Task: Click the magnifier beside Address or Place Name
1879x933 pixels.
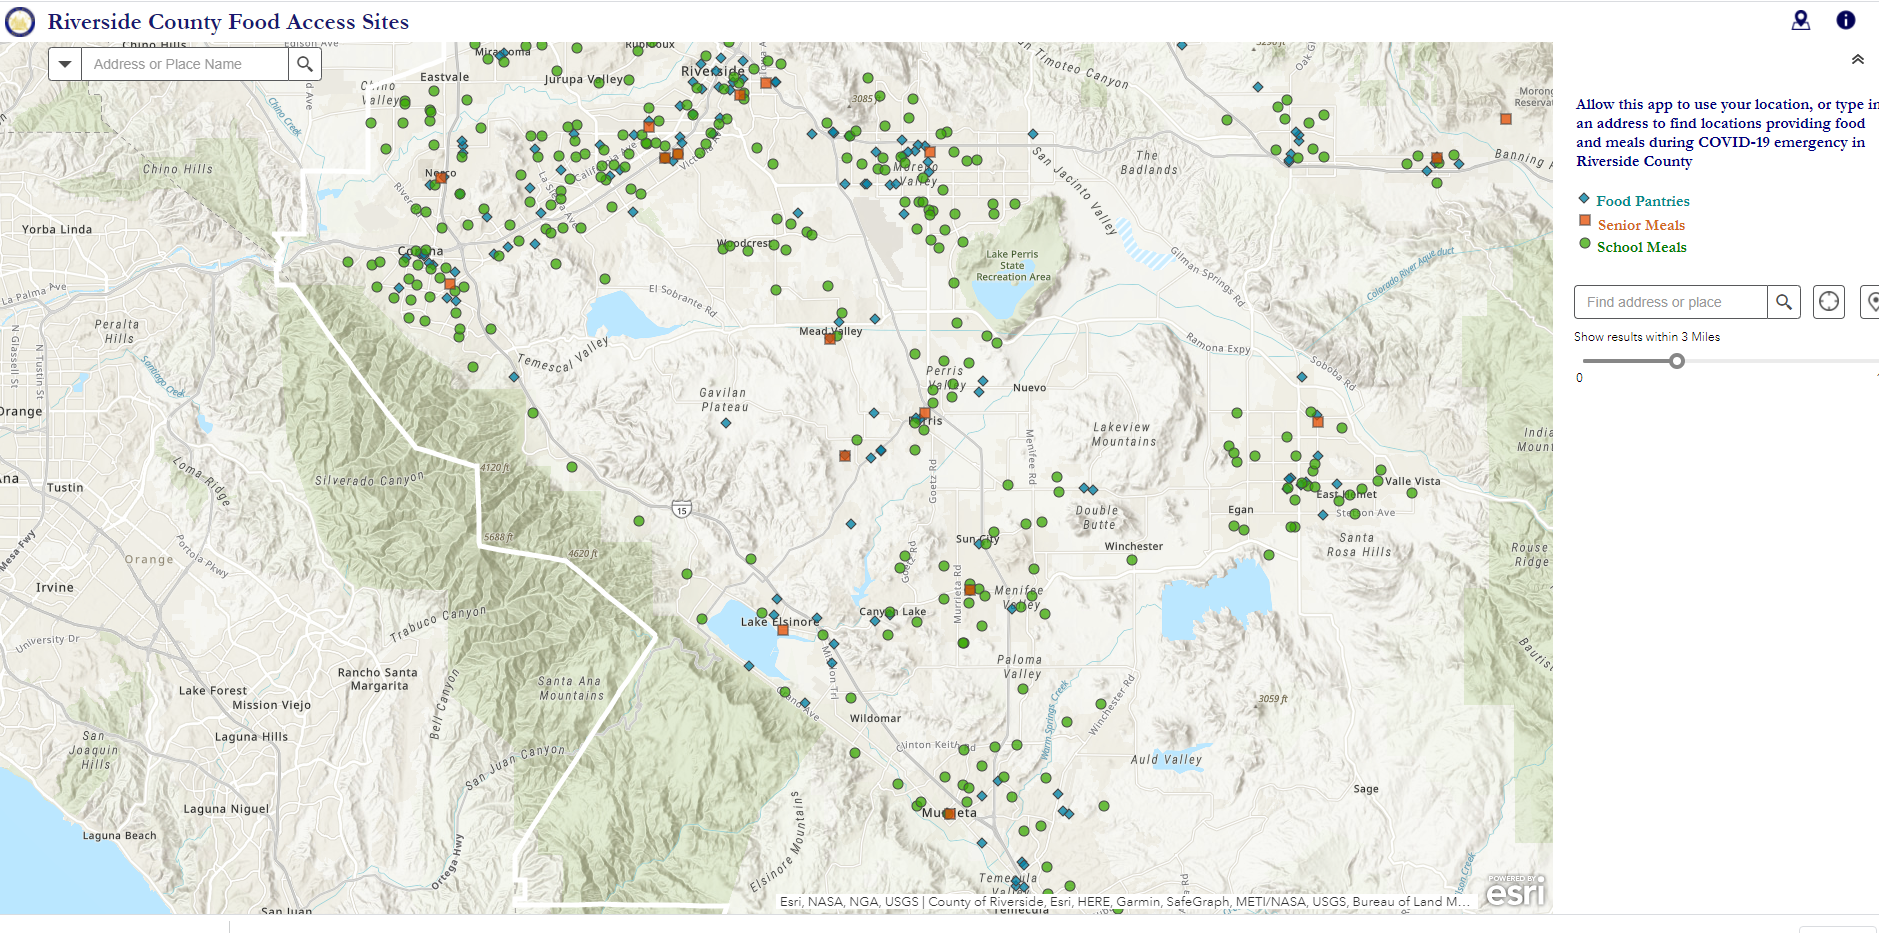Action: coord(305,64)
